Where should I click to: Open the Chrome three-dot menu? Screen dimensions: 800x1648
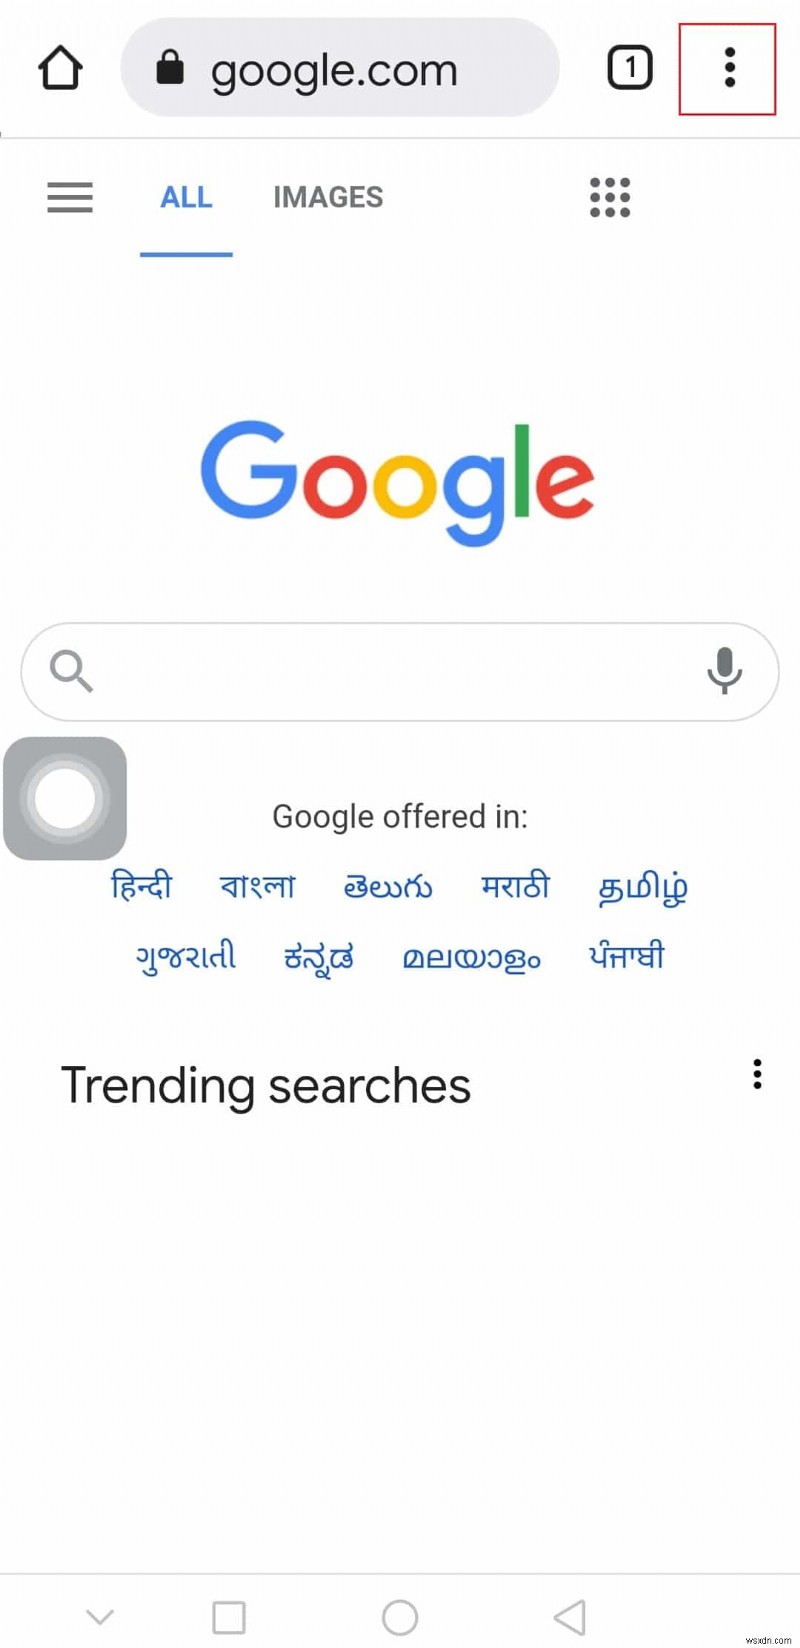point(729,68)
